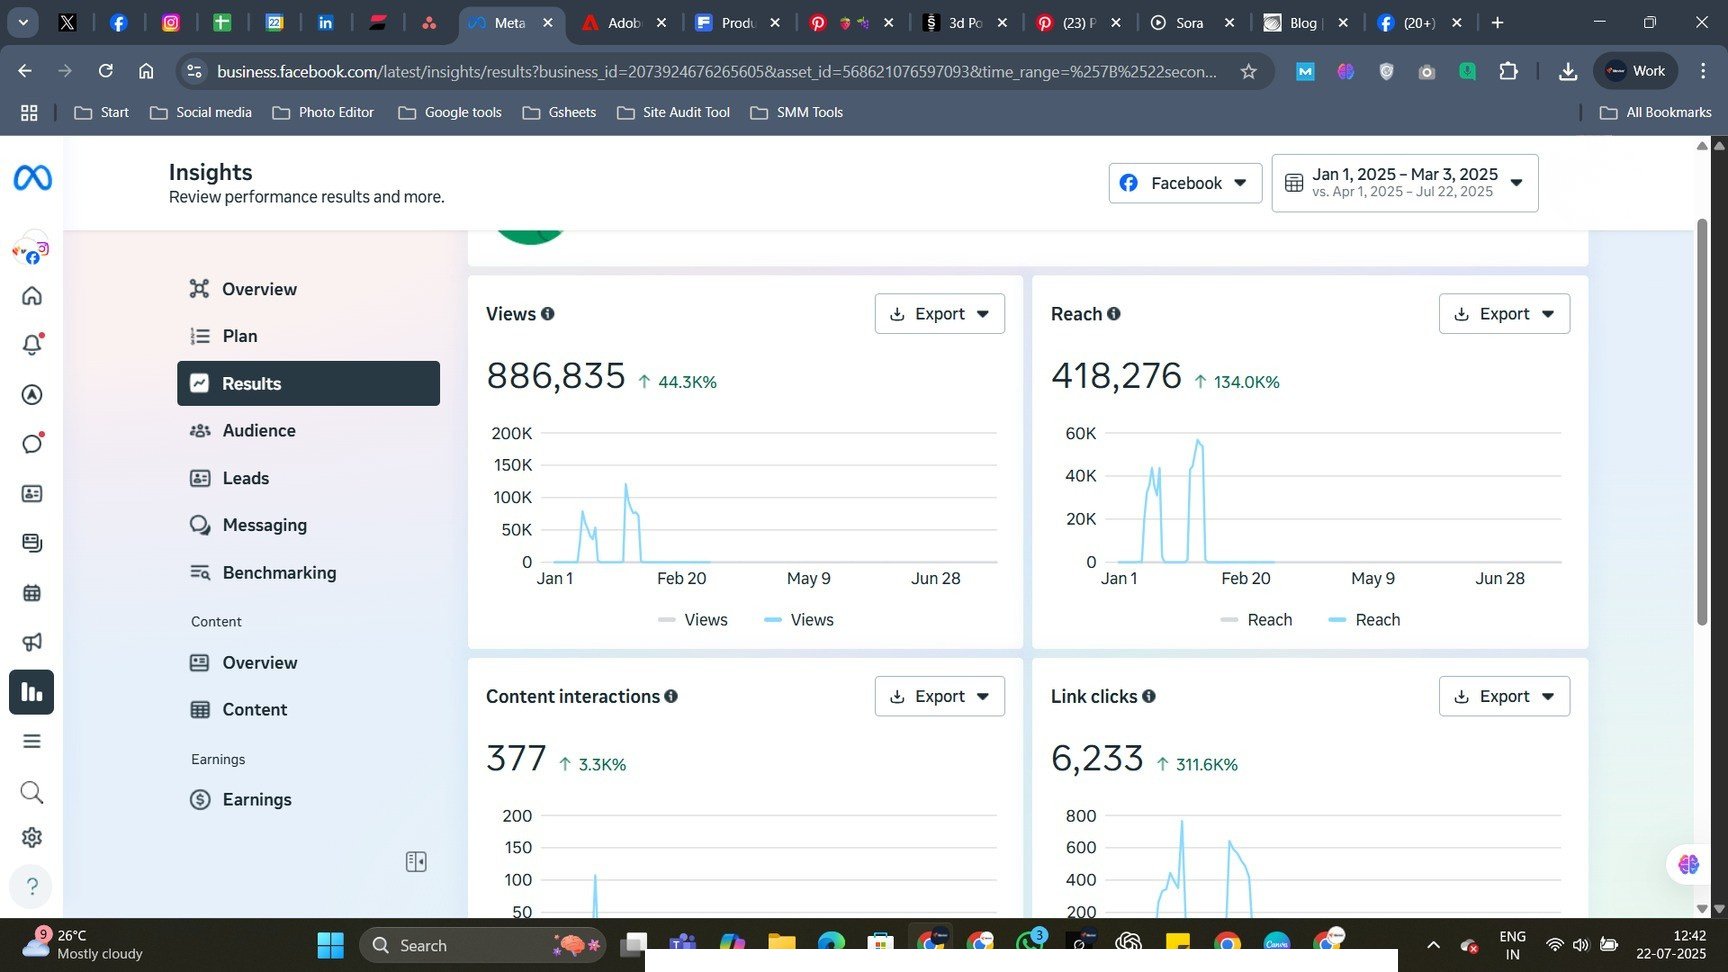Open the date range picker Jan 1 – Mar 3, 2025
The height and width of the screenshot is (972, 1728).
(x=1405, y=183)
